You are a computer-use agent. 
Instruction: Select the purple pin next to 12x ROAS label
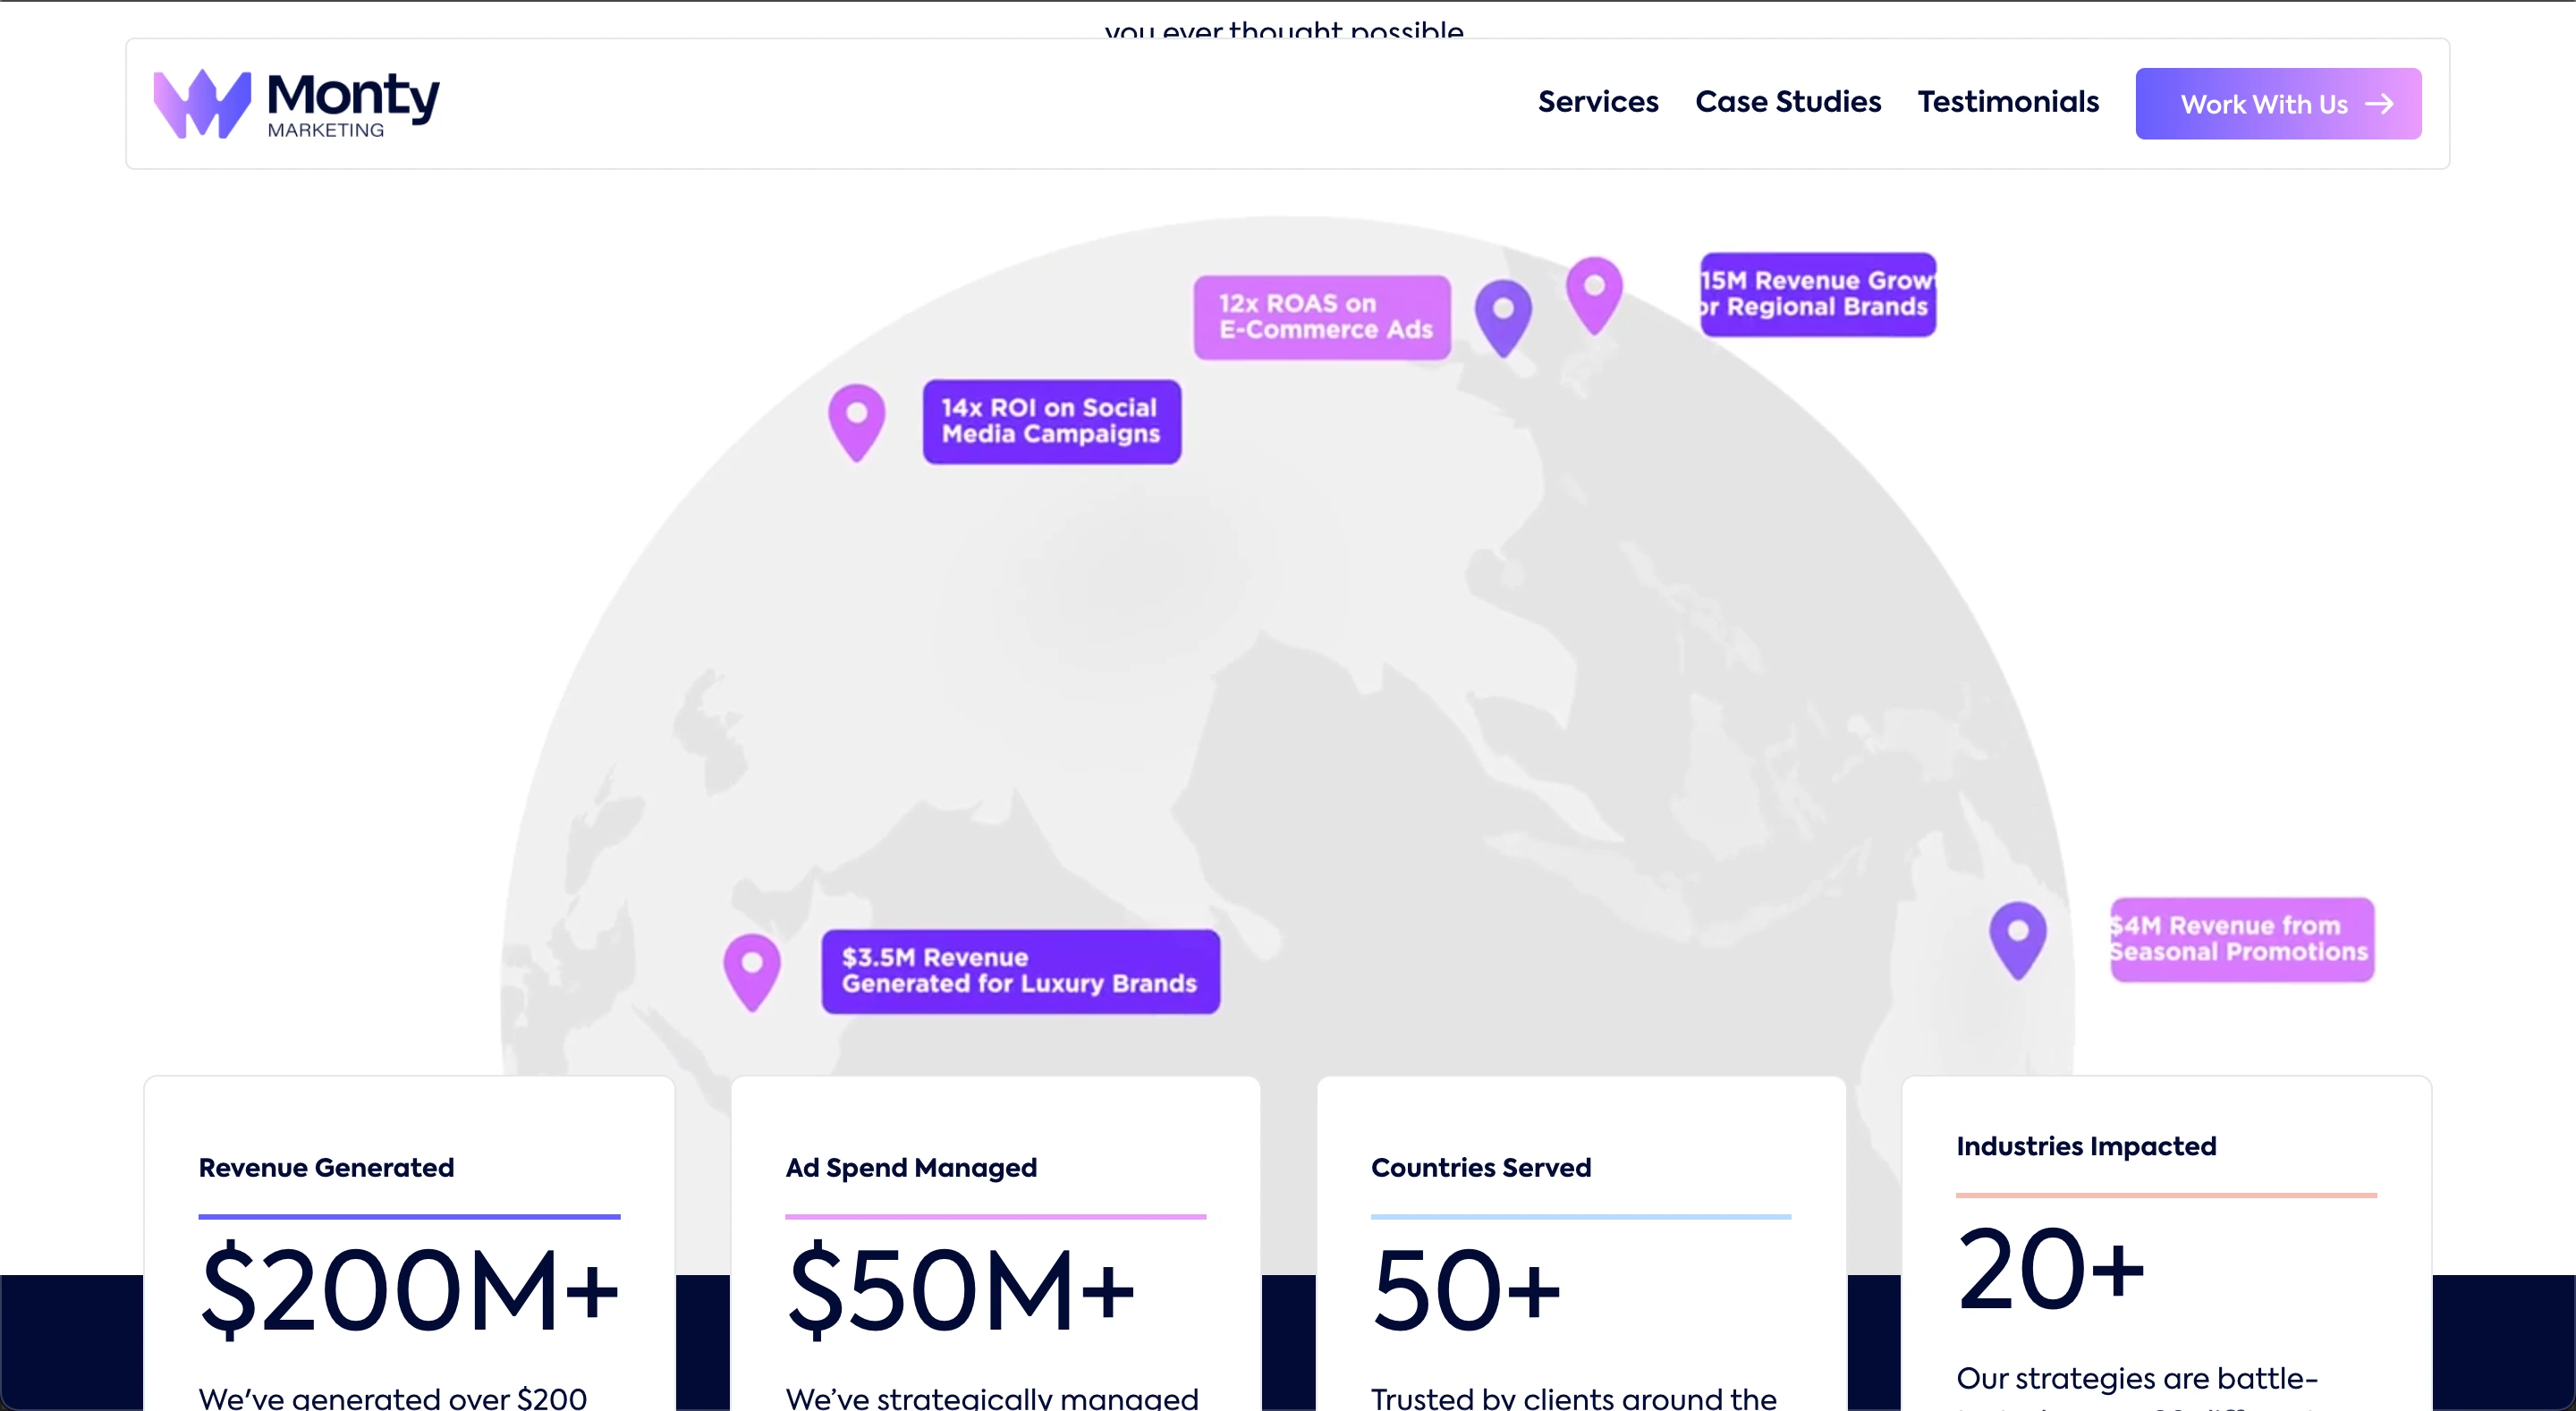pos(1503,319)
